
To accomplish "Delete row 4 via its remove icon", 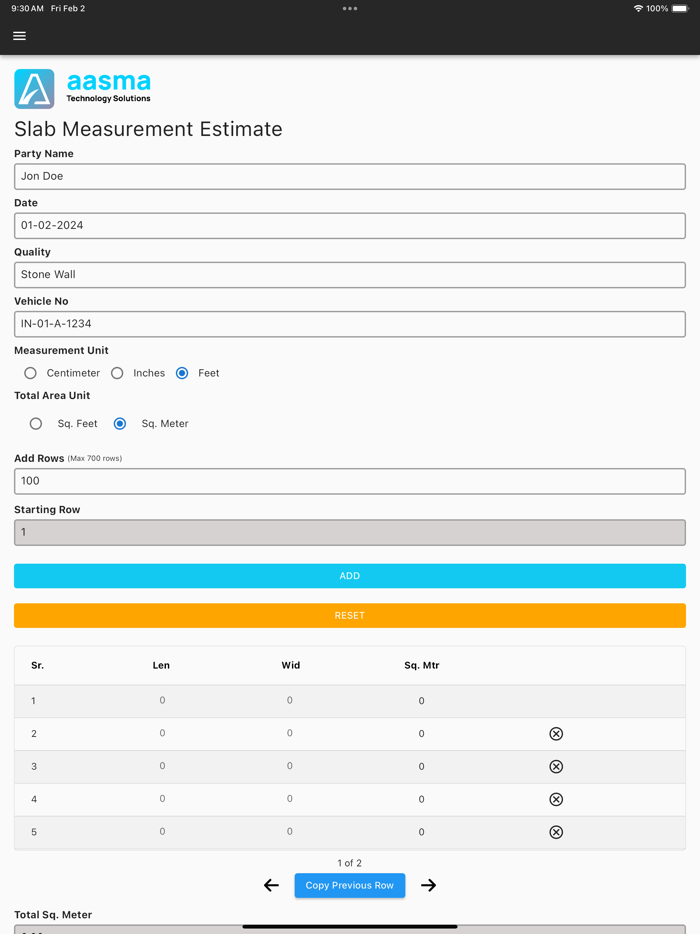I will tap(556, 799).
